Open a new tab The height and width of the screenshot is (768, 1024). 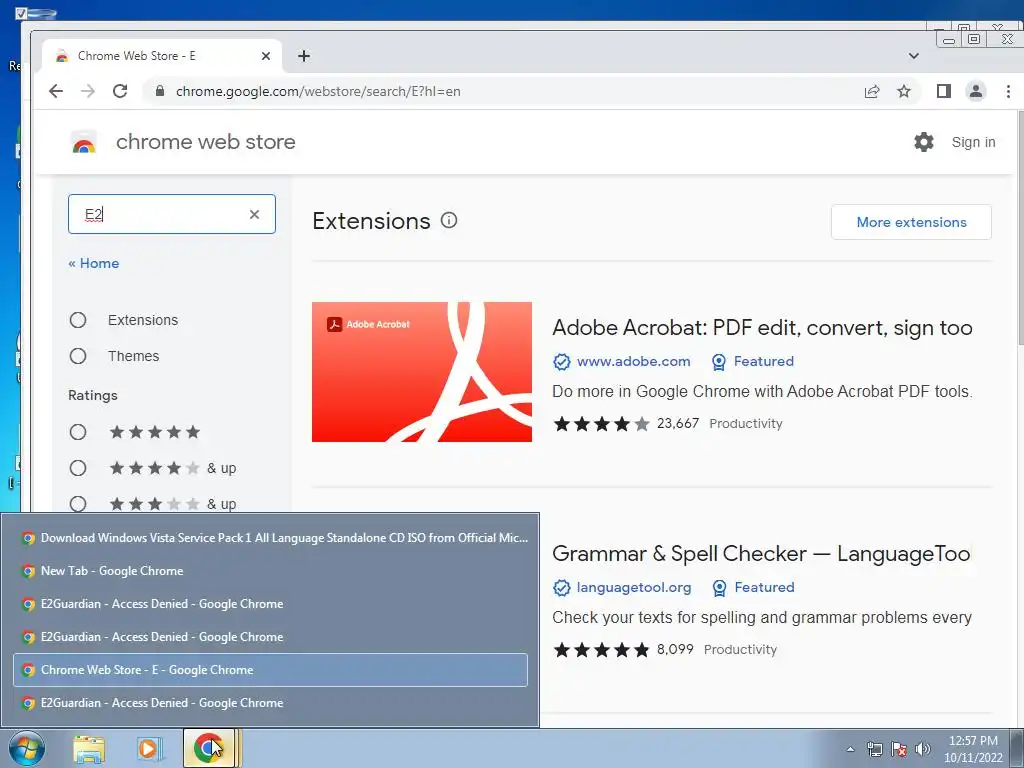[304, 56]
